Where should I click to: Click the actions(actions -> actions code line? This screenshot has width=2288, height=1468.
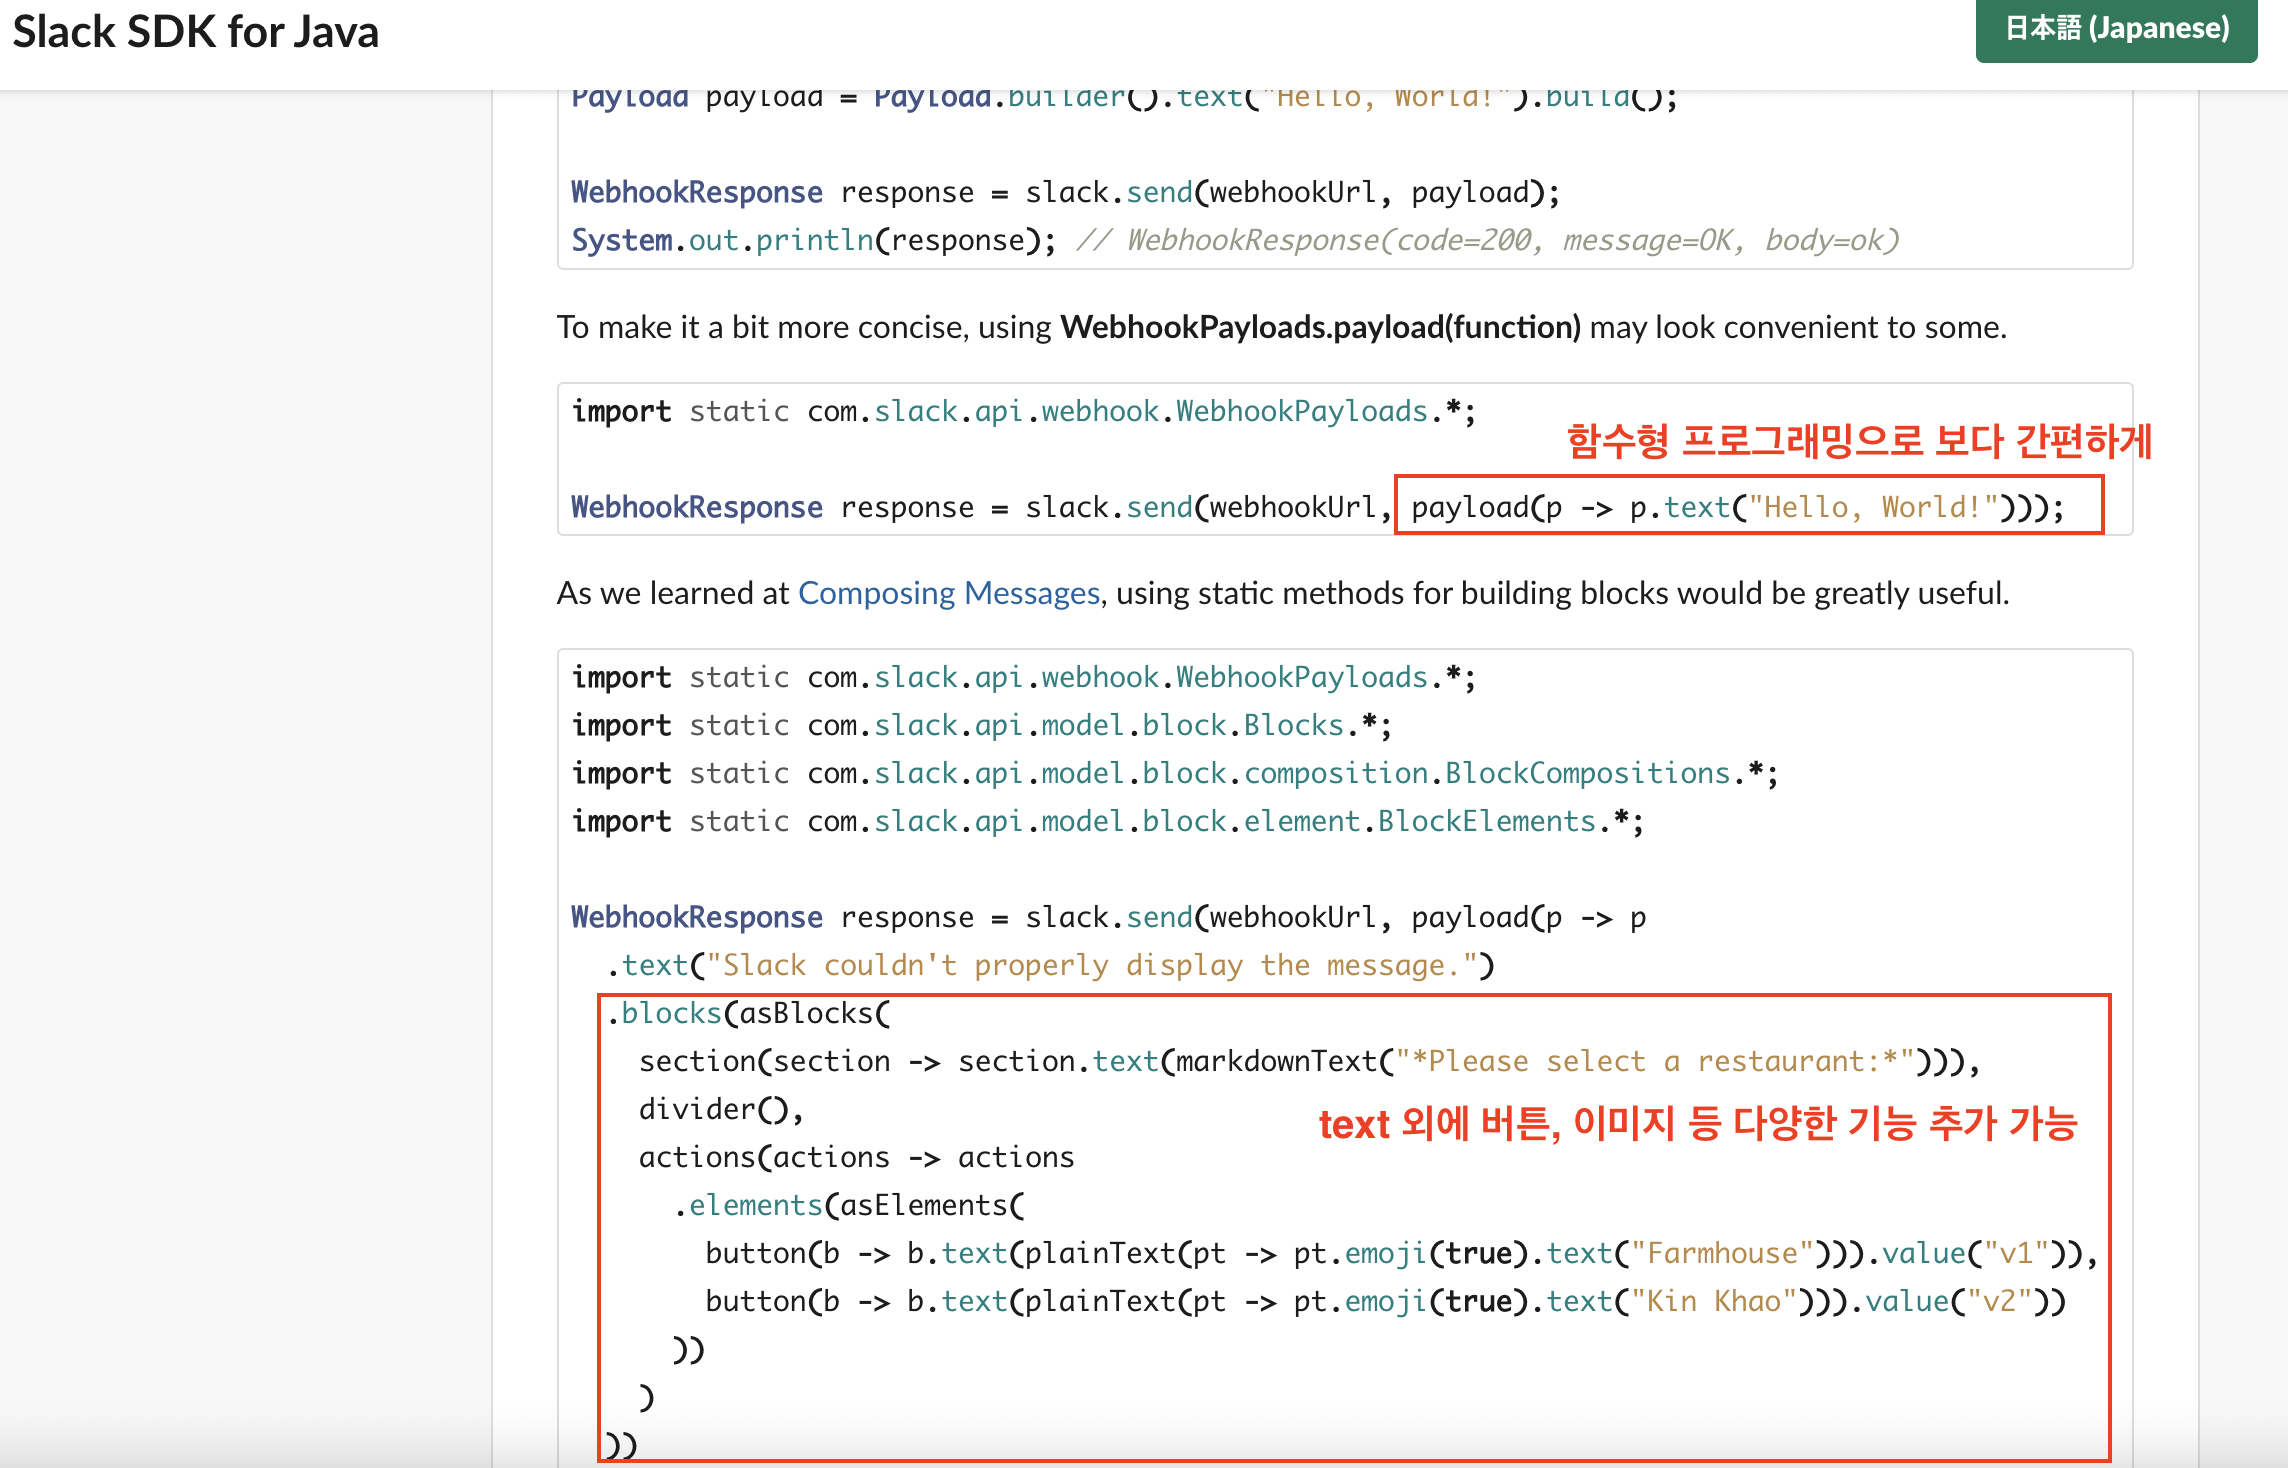[856, 1157]
